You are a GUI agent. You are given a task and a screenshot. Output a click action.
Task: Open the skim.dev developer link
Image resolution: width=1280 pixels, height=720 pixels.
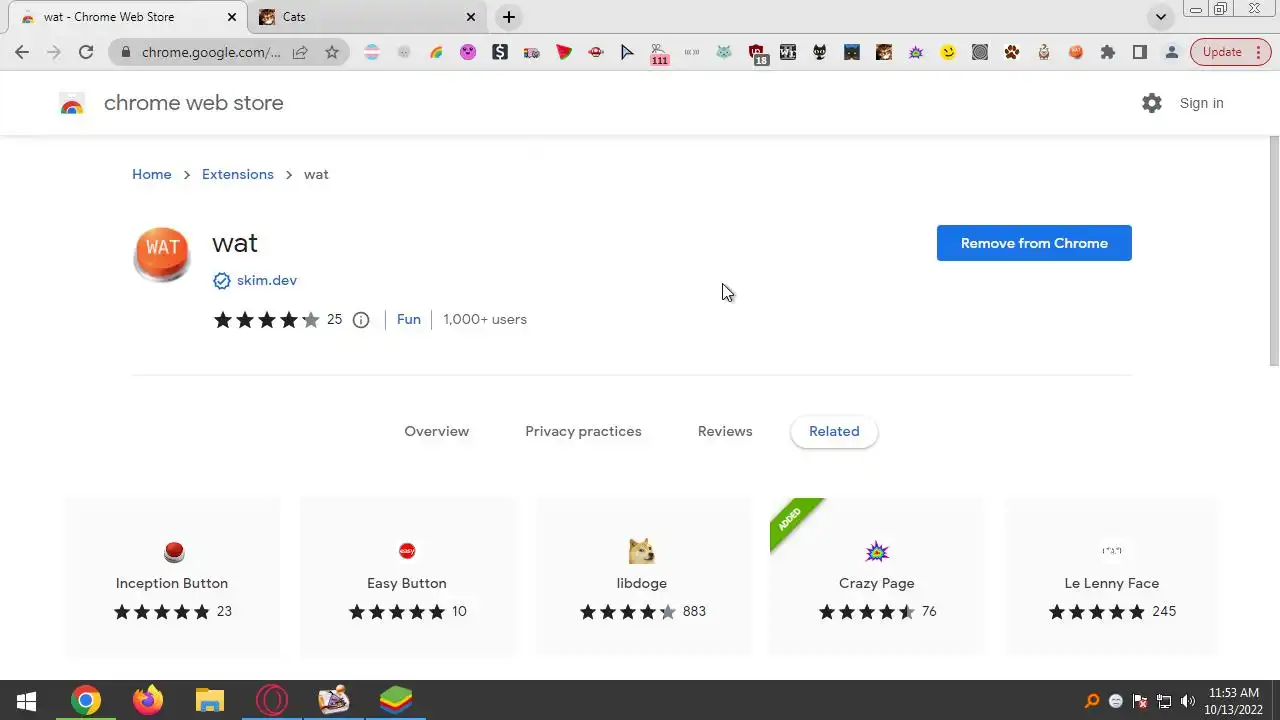point(267,281)
